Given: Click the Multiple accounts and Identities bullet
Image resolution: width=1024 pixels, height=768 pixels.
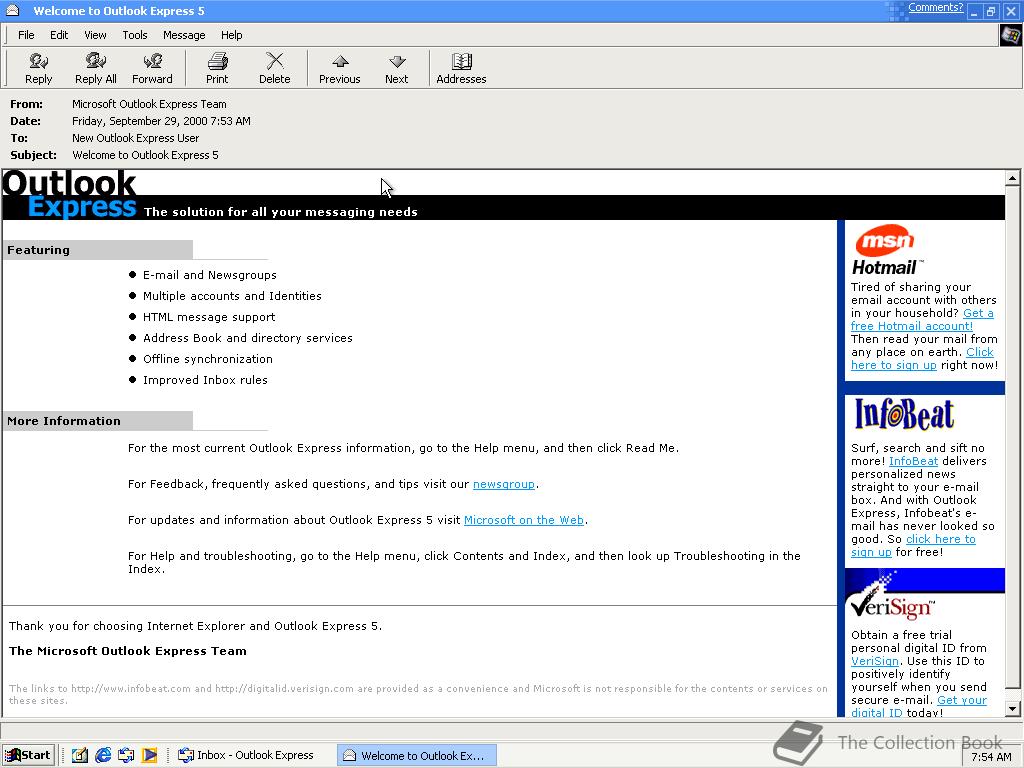Looking at the screenshot, I should coord(232,296).
